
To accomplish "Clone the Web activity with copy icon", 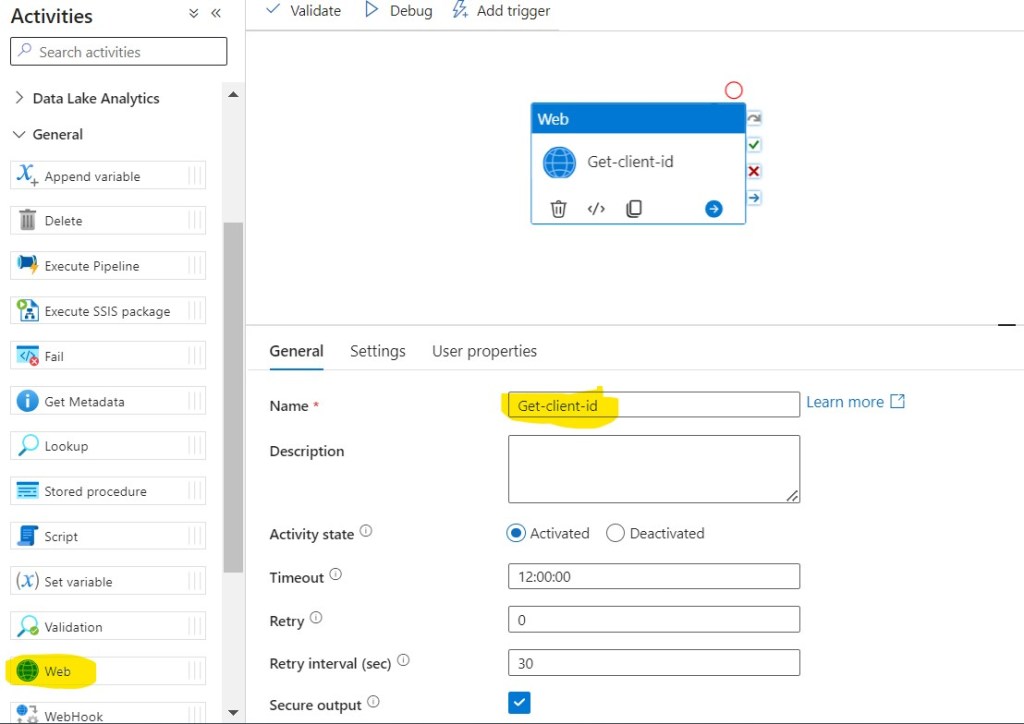I will 633,209.
